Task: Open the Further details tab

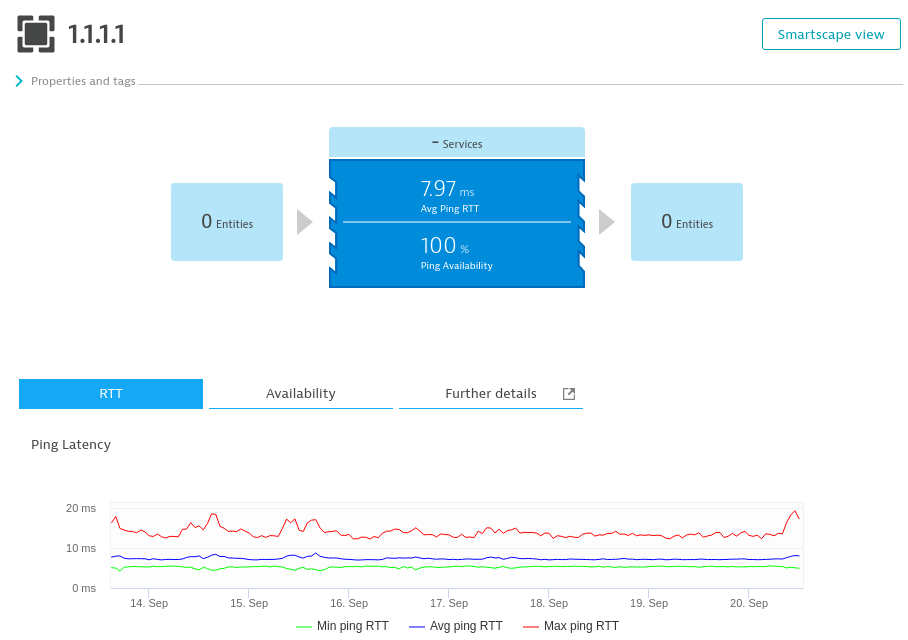Action: (x=490, y=394)
